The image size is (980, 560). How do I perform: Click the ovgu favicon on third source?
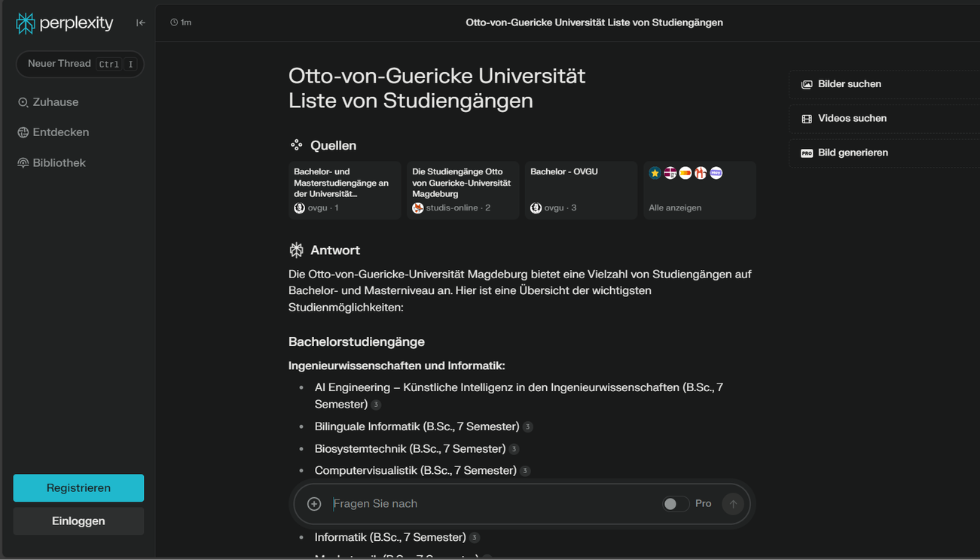[x=536, y=208]
